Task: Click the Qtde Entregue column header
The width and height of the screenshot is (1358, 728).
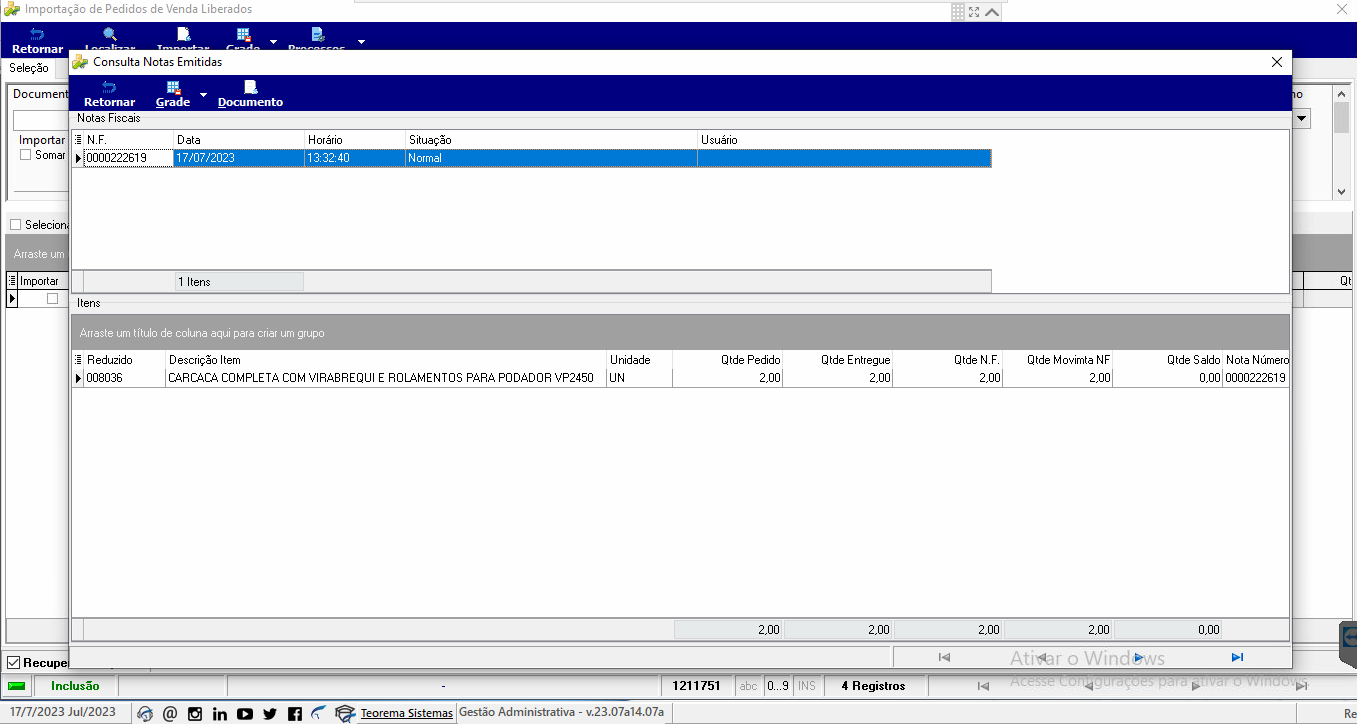Action: tap(838, 360)
